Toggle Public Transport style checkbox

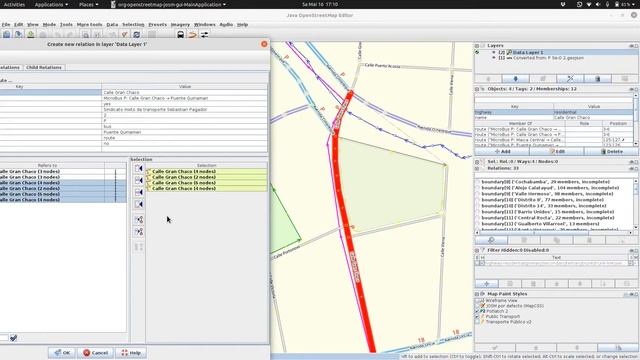pos(477,316)
